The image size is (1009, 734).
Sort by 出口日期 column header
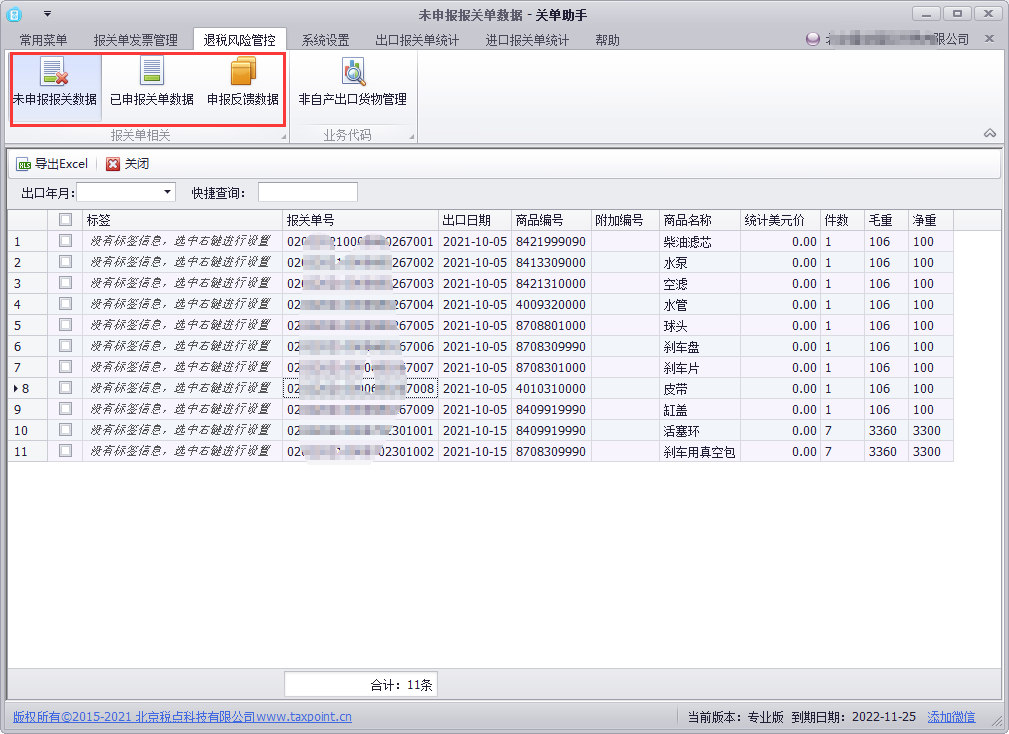click(475, 220)
